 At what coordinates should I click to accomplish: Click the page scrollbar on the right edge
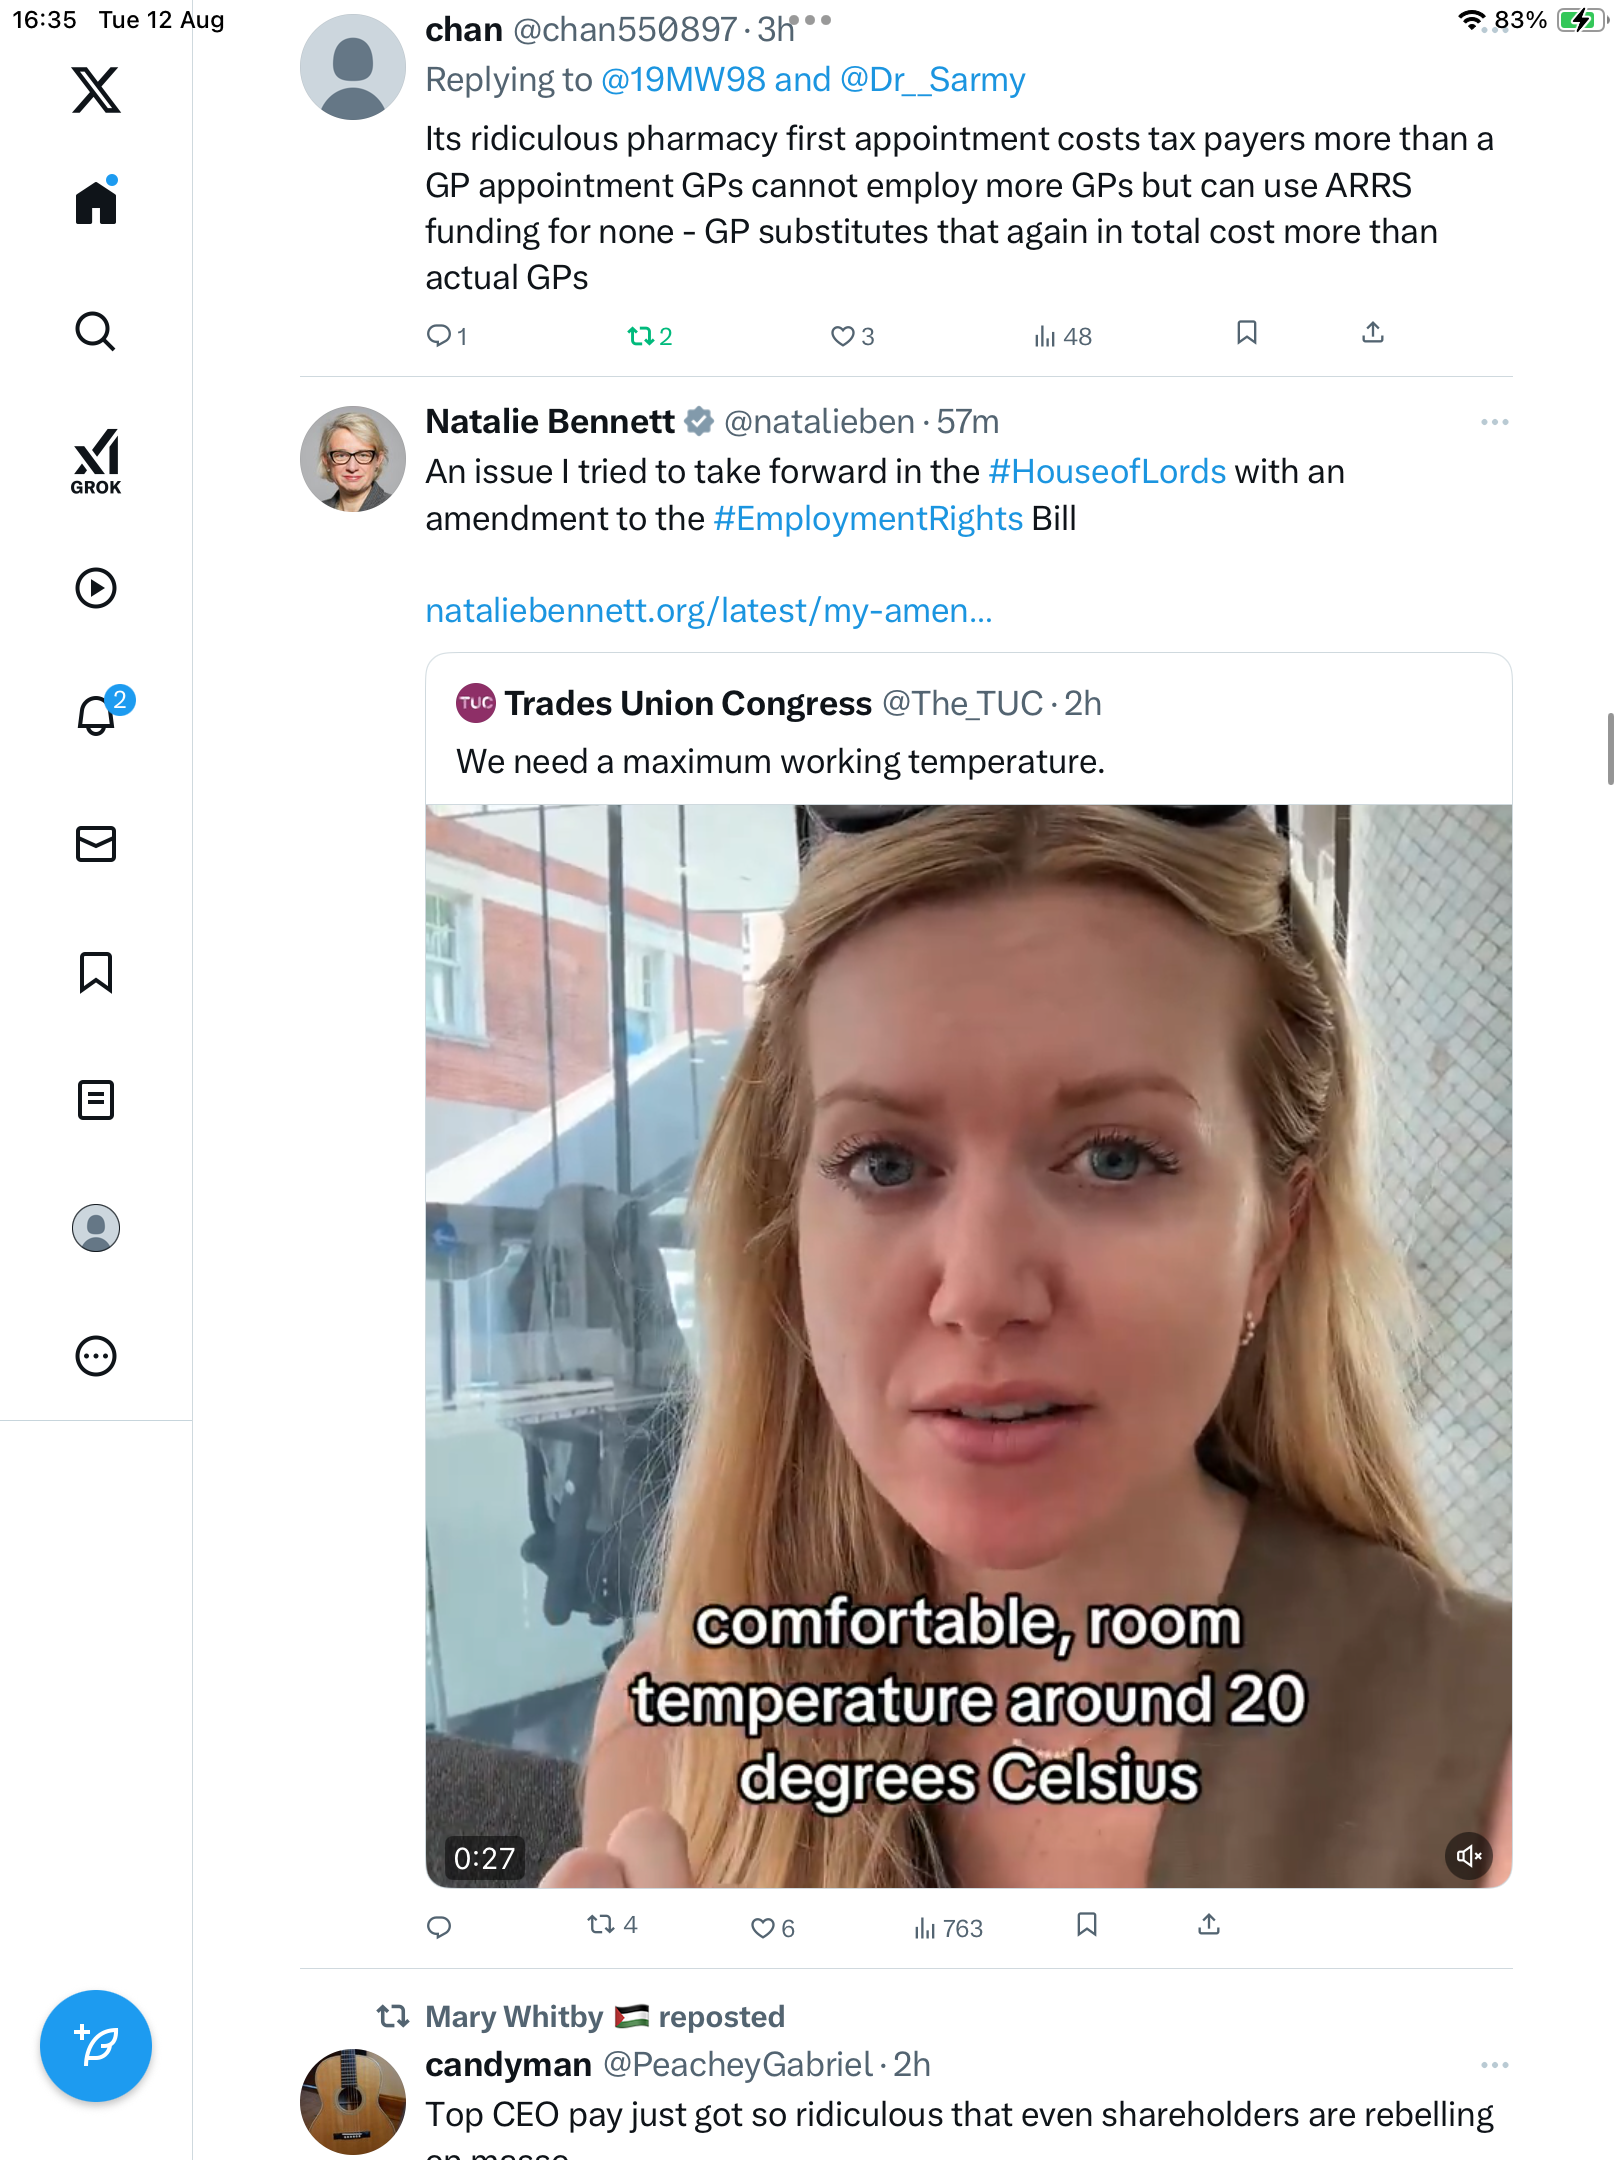[1609, 748]
